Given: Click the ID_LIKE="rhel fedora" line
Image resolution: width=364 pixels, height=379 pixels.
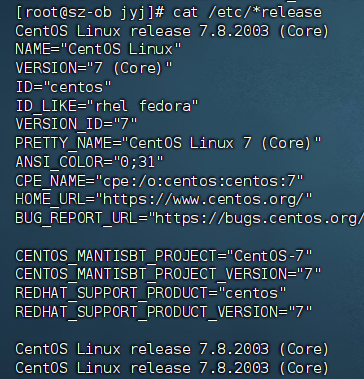Looking at the screenshot, I should pos(107,106).
